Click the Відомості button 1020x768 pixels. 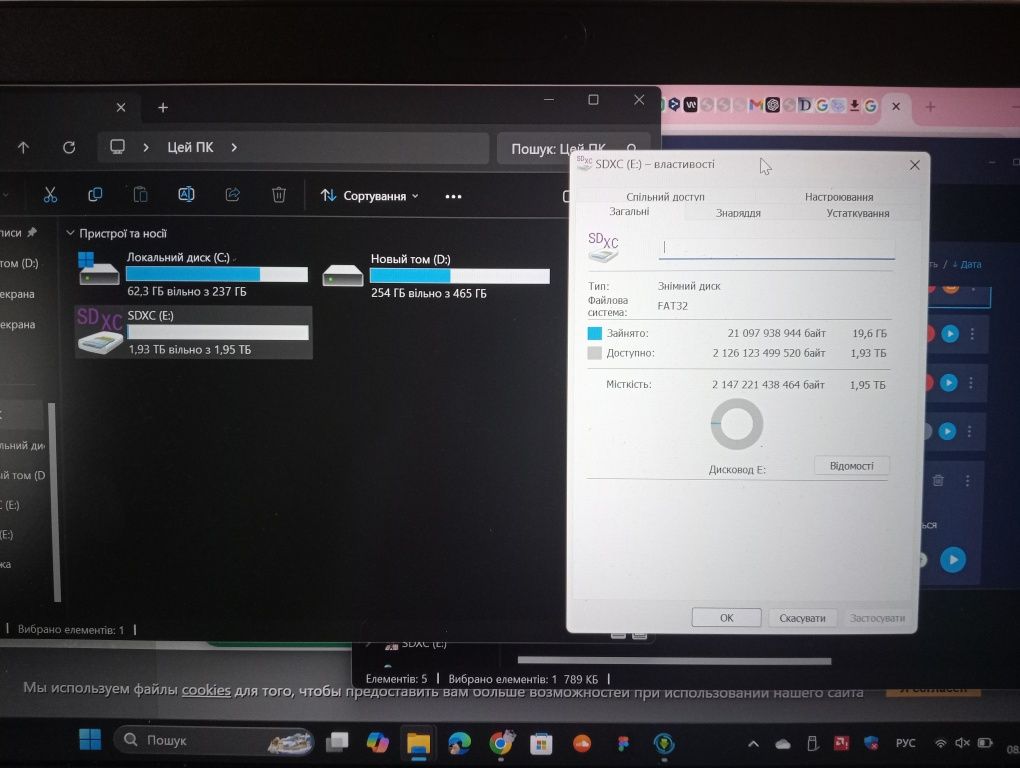[x=851, y=466]
